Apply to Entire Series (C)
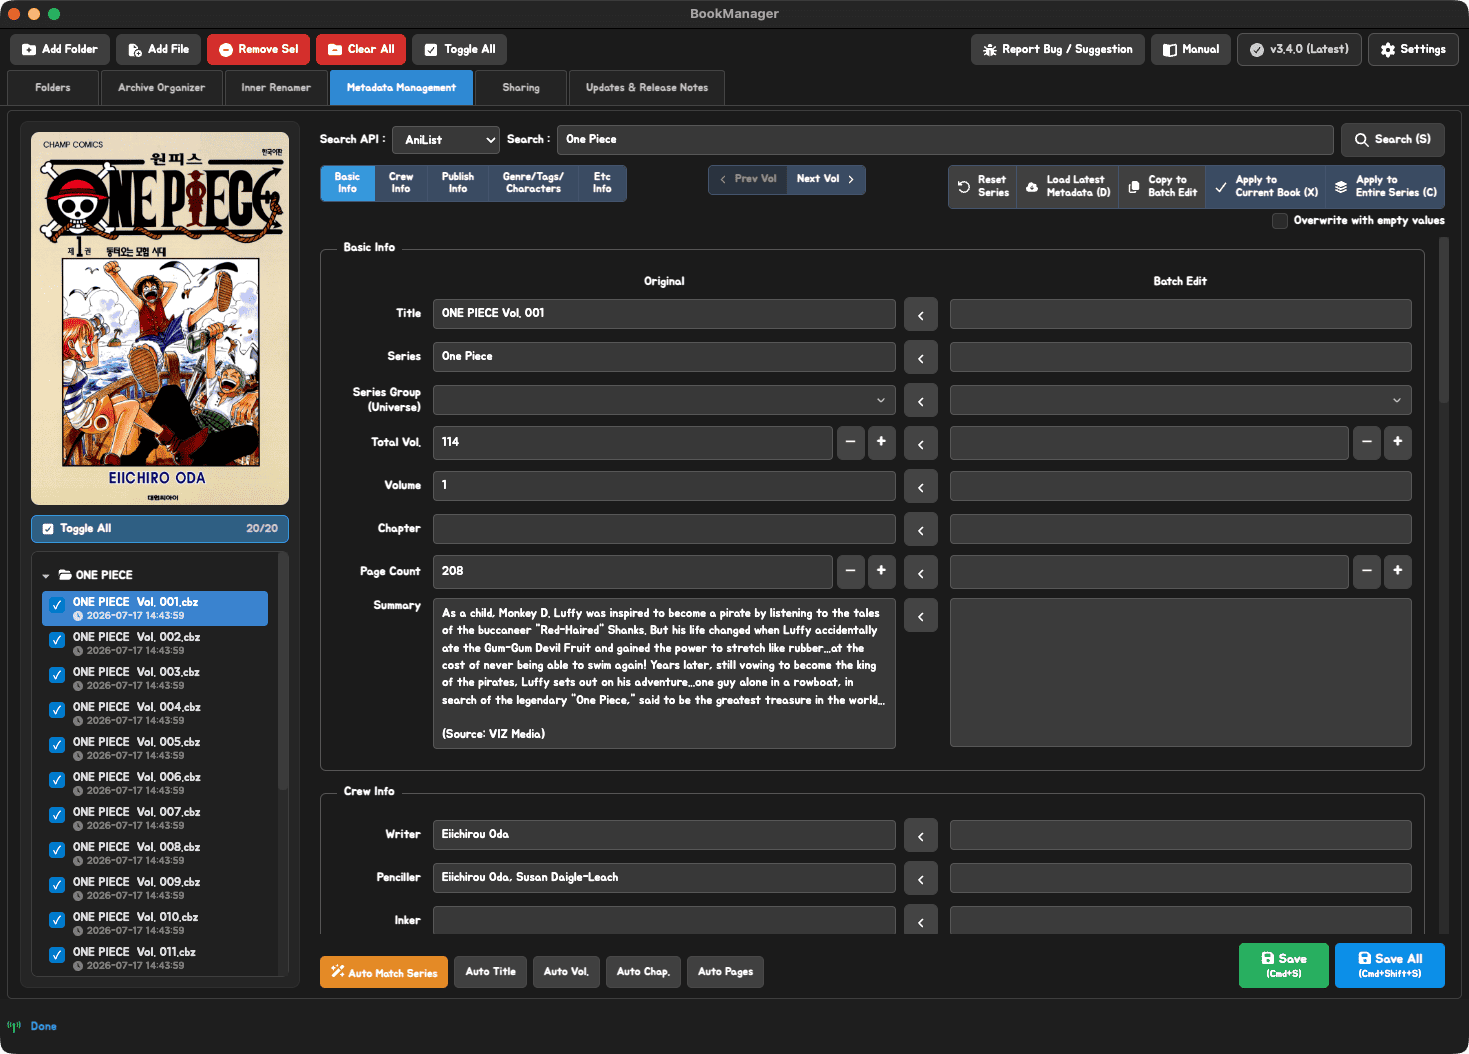1469x1054 pixels. pyautogui.click(x=1386, y=186)
